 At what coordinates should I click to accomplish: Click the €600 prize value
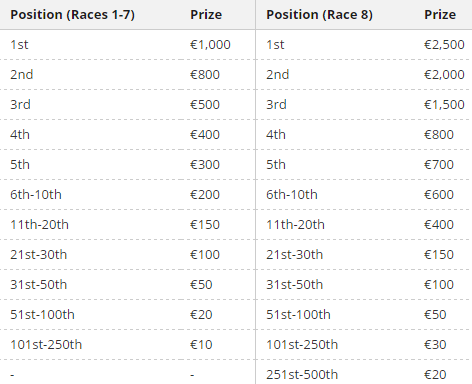point(439,195)
